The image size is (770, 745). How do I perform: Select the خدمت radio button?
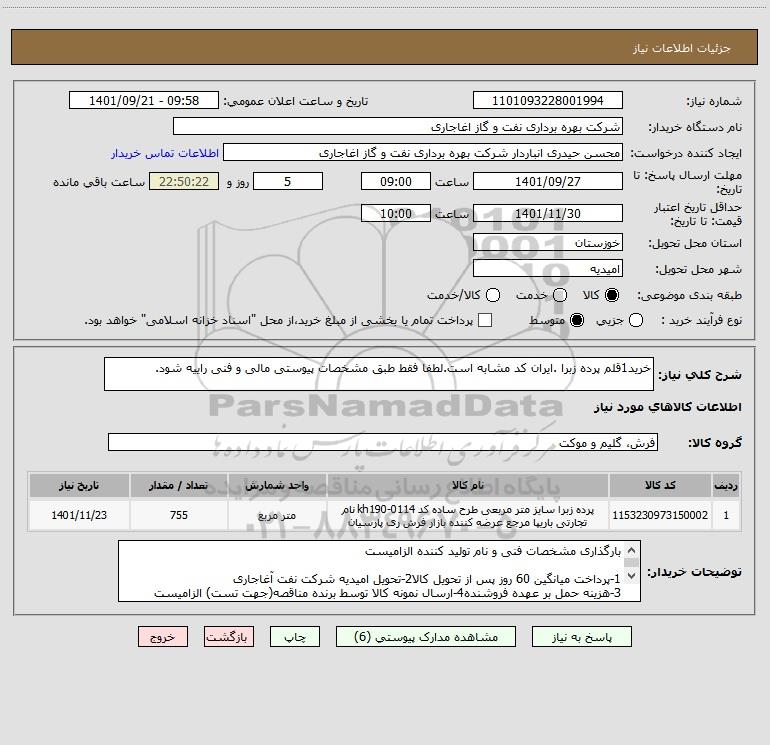coord(560,295)
